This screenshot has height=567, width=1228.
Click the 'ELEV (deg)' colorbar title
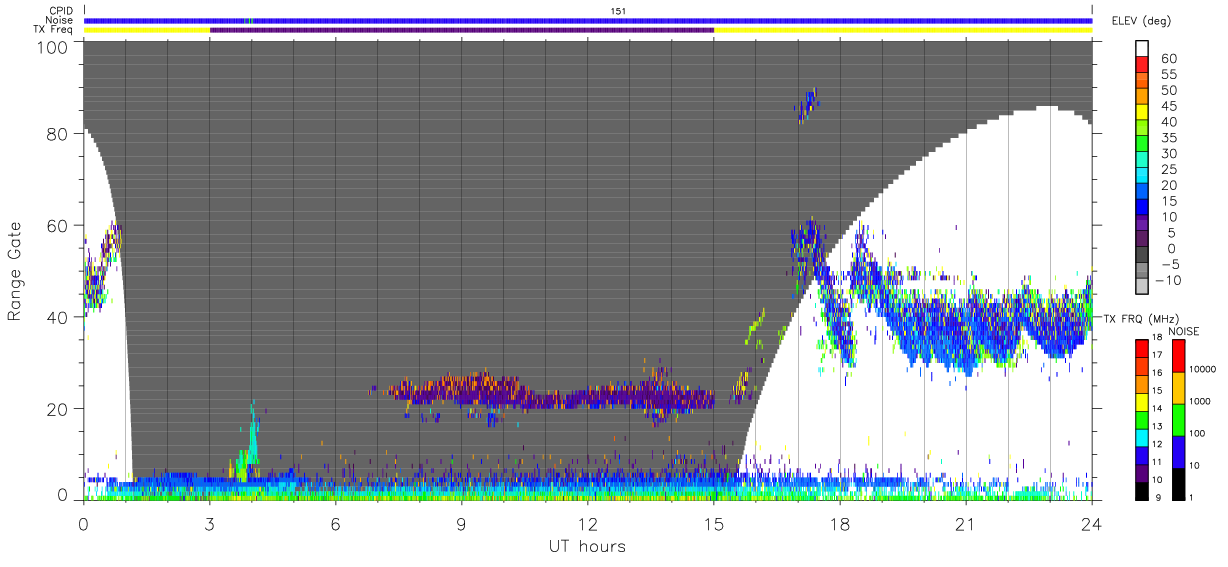tap(1142, 21)
